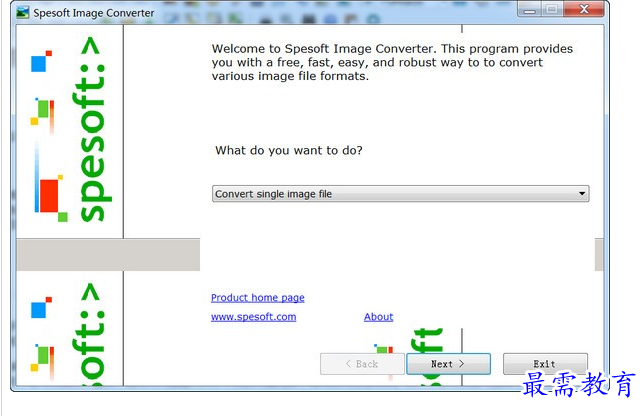The width and height of the screenshot is (644, 416).
Task: Open the Product home page link
Action: (x=258, y=298)
